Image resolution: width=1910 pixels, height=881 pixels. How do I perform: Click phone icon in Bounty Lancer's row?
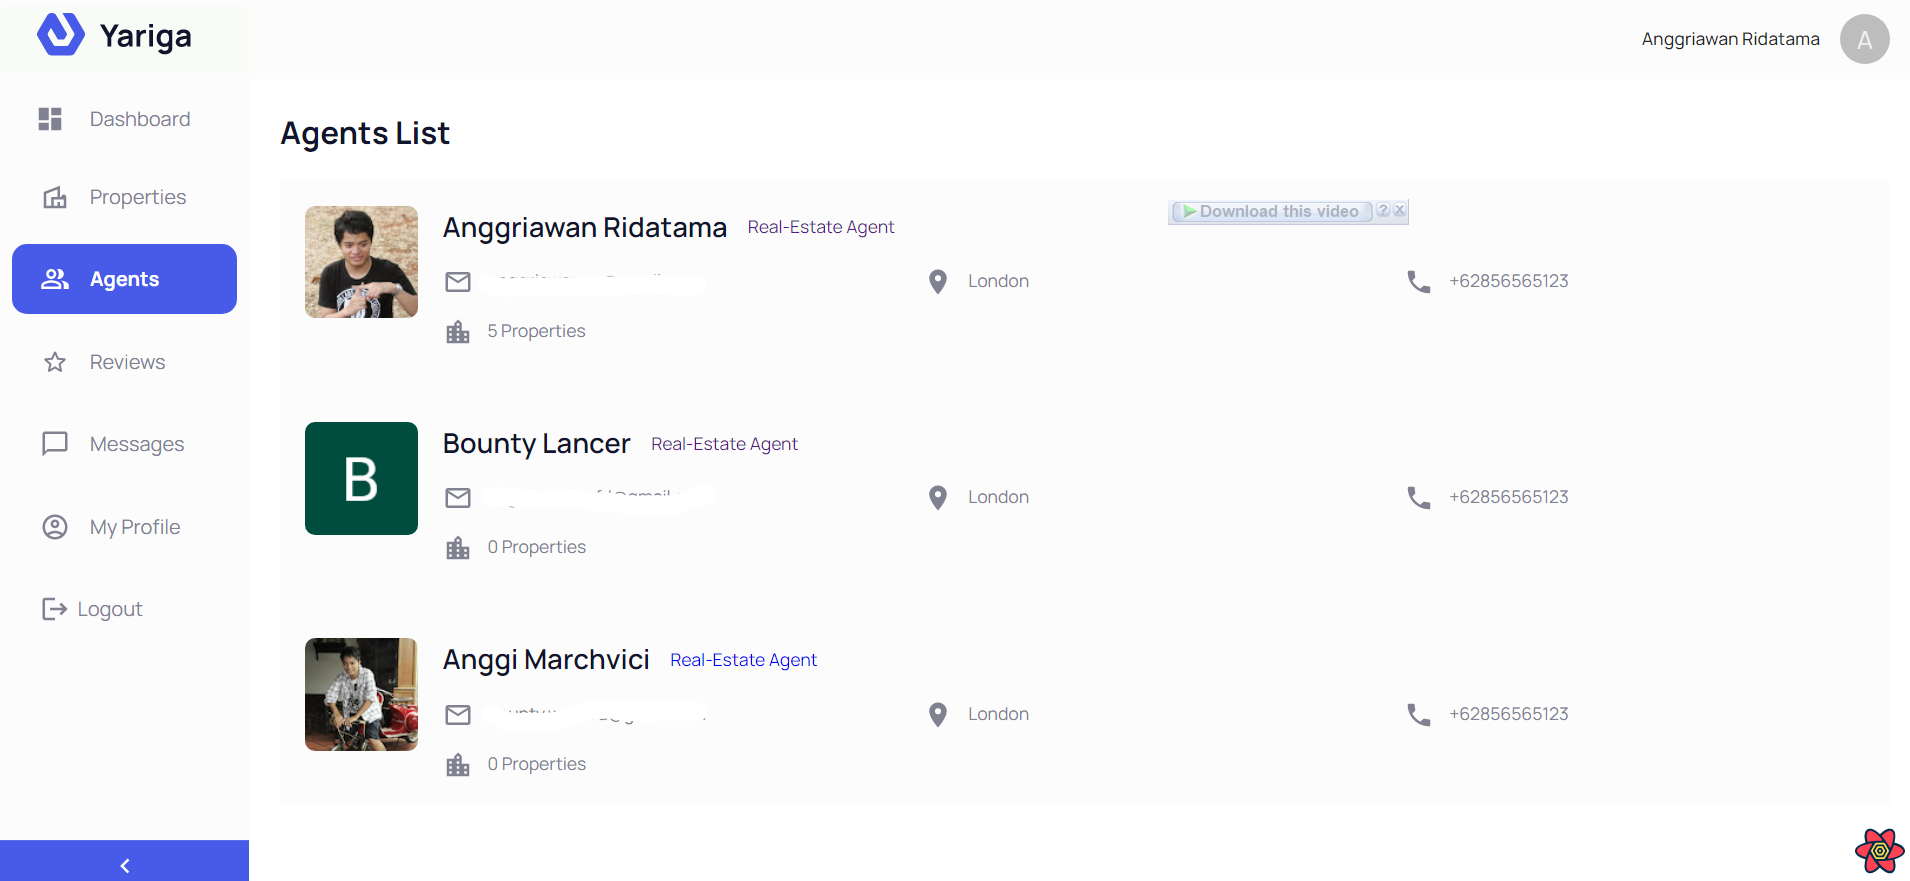(1419, 498)
